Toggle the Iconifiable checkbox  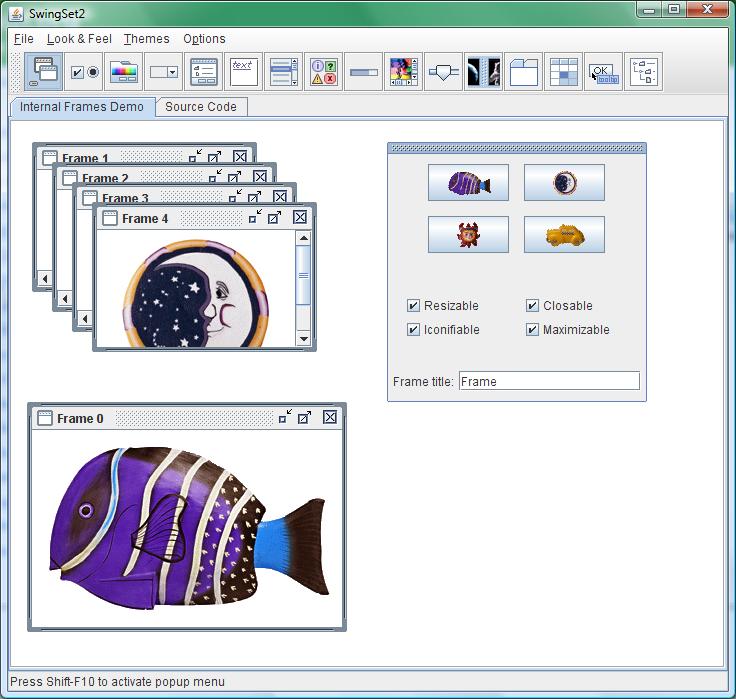coord(414,330)
